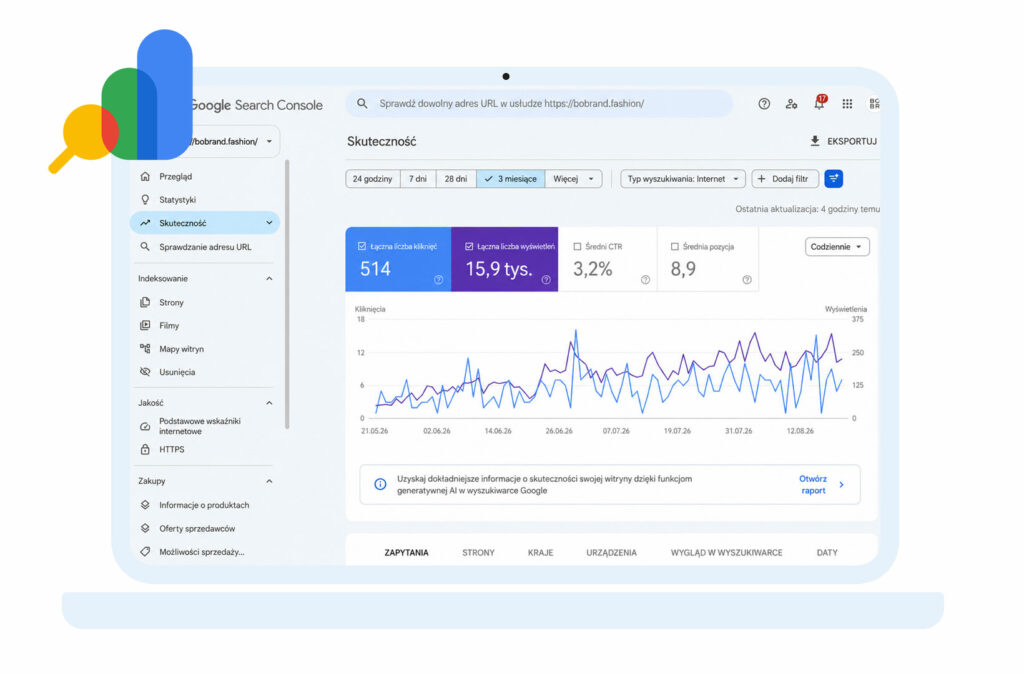Click the Sprawdzanie adresu URL magnifier icon
The width and height of the screenshot is (1024, 674).
click(145, 246)
